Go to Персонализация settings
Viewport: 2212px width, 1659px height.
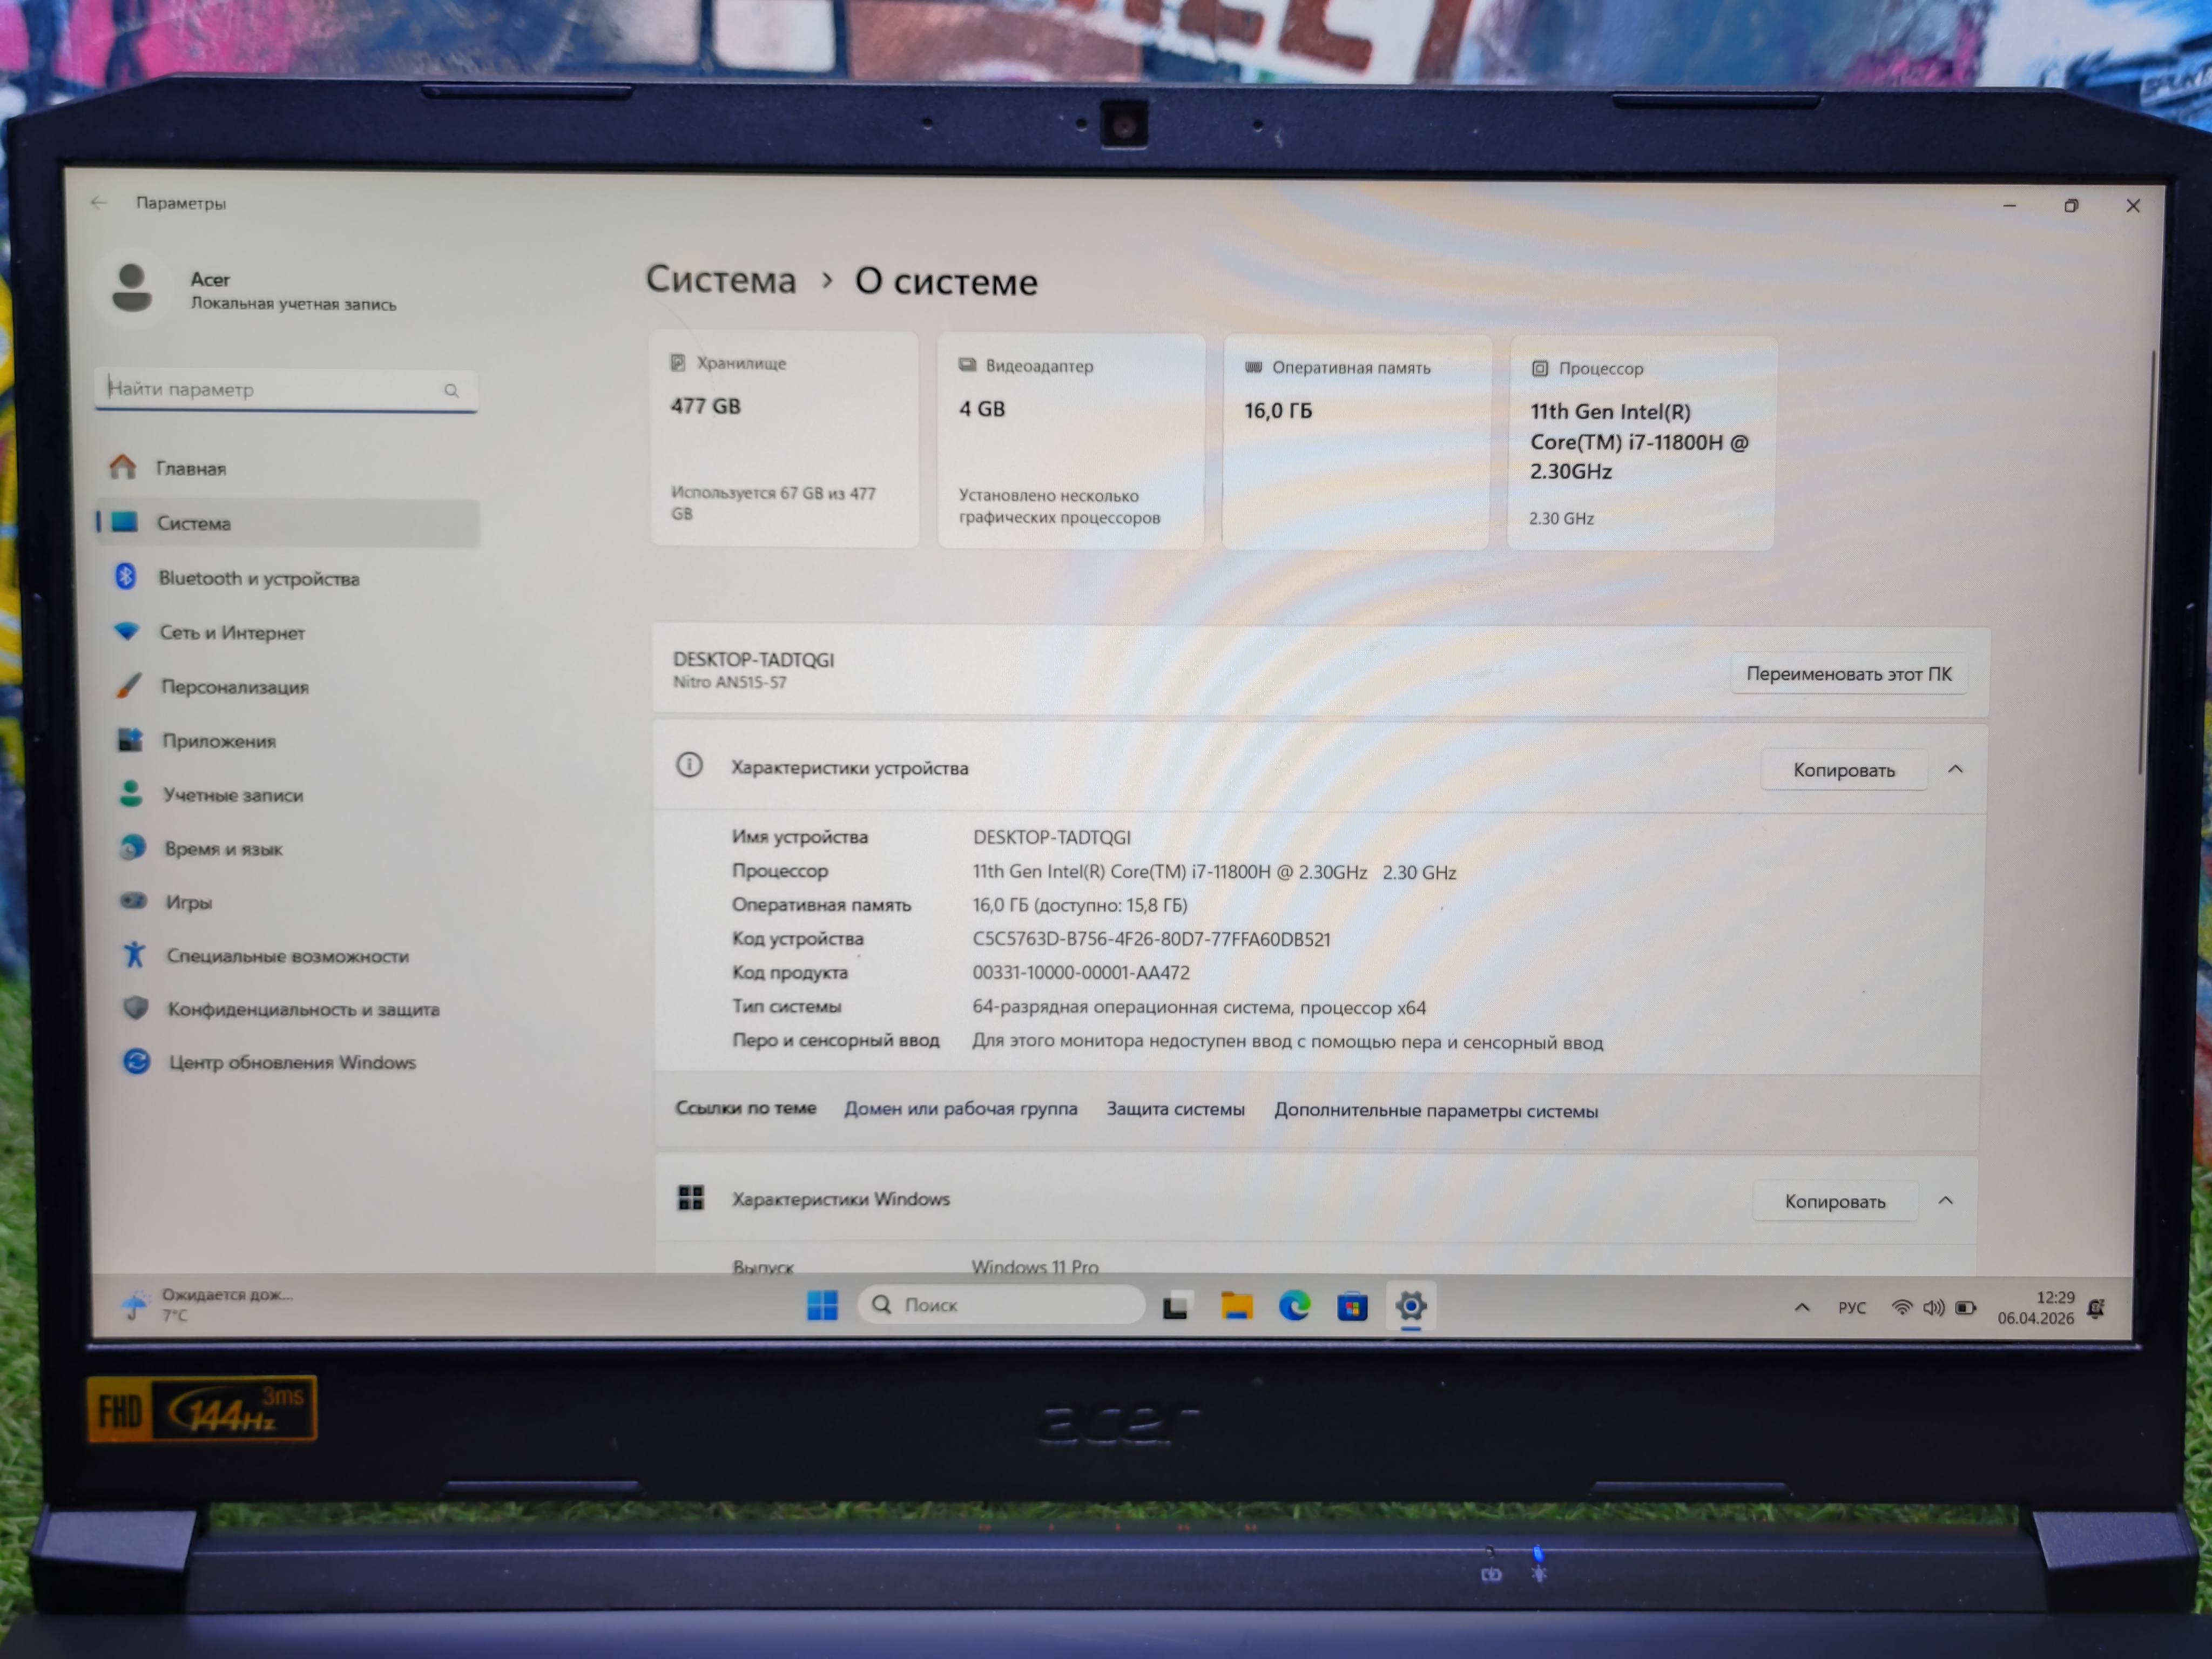point(234,687)
